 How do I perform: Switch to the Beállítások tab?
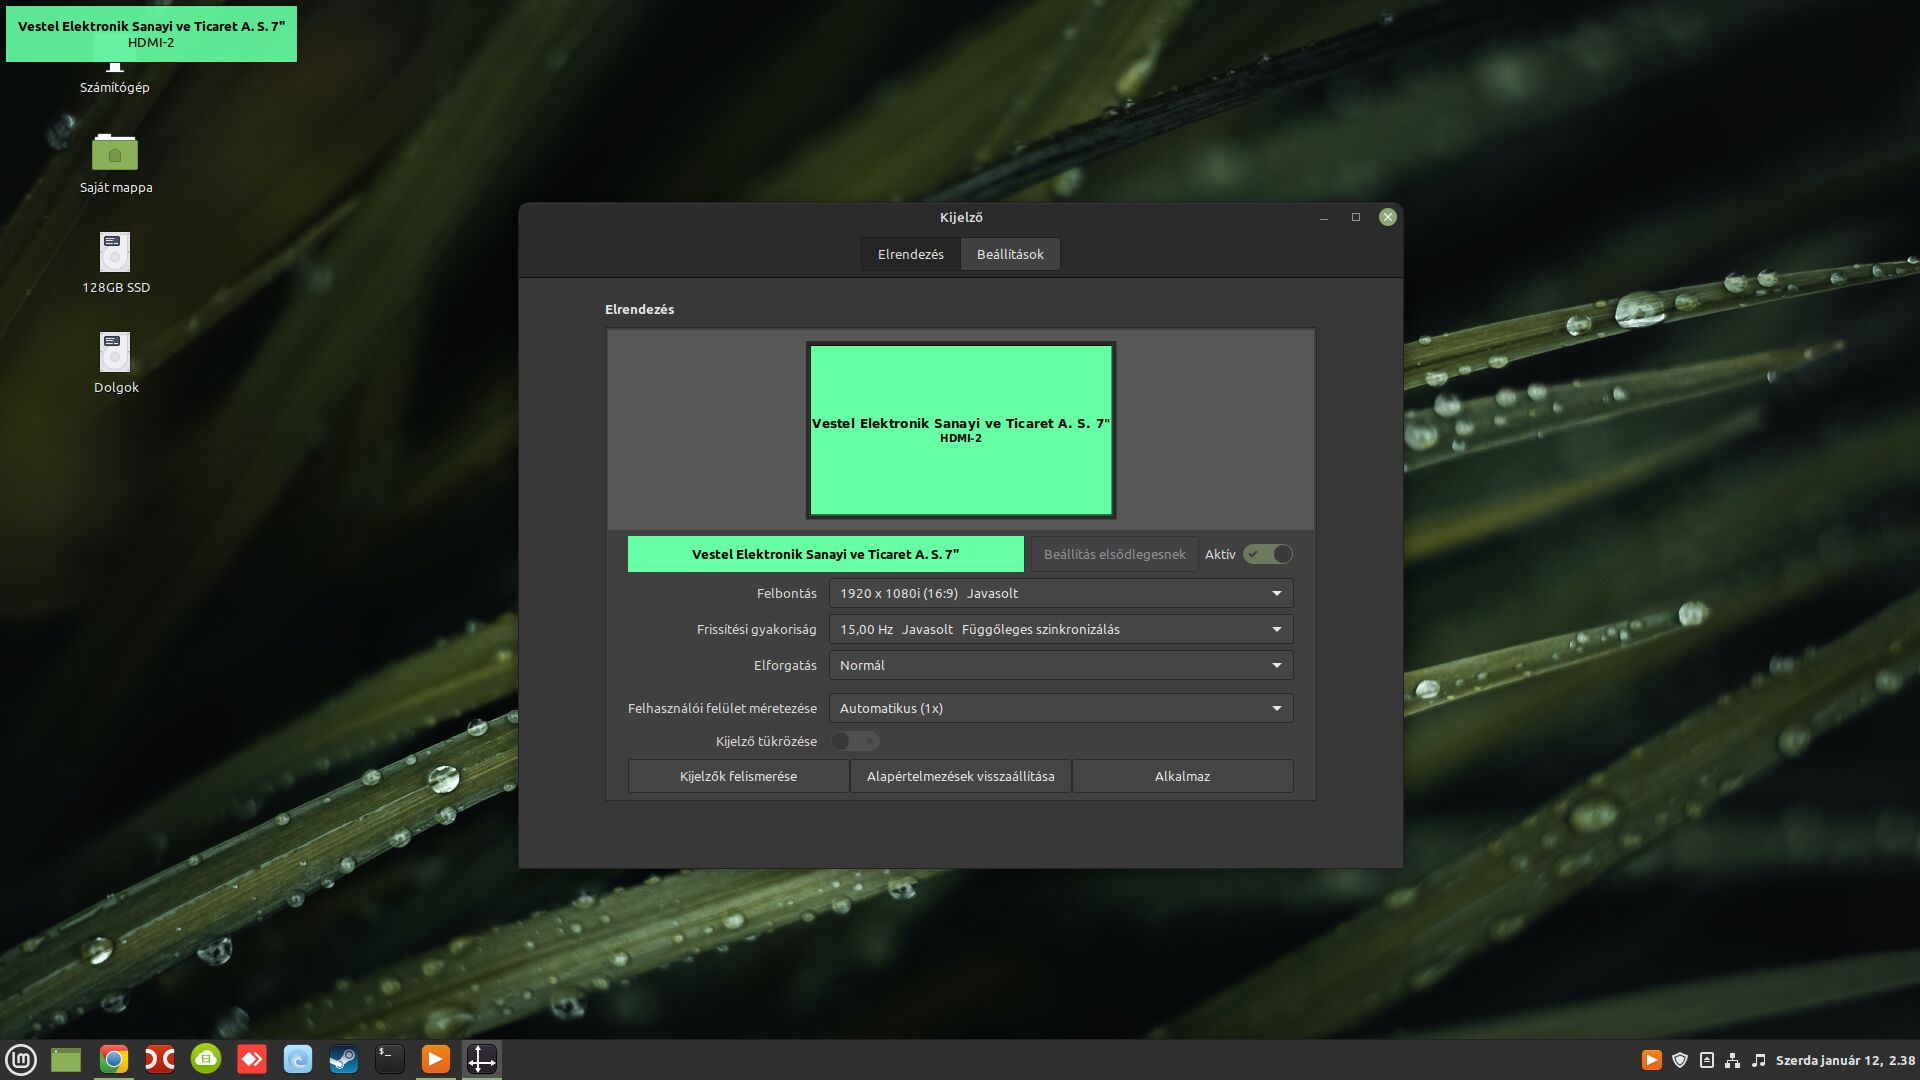pyautogui.click(x=1010, y=254)
